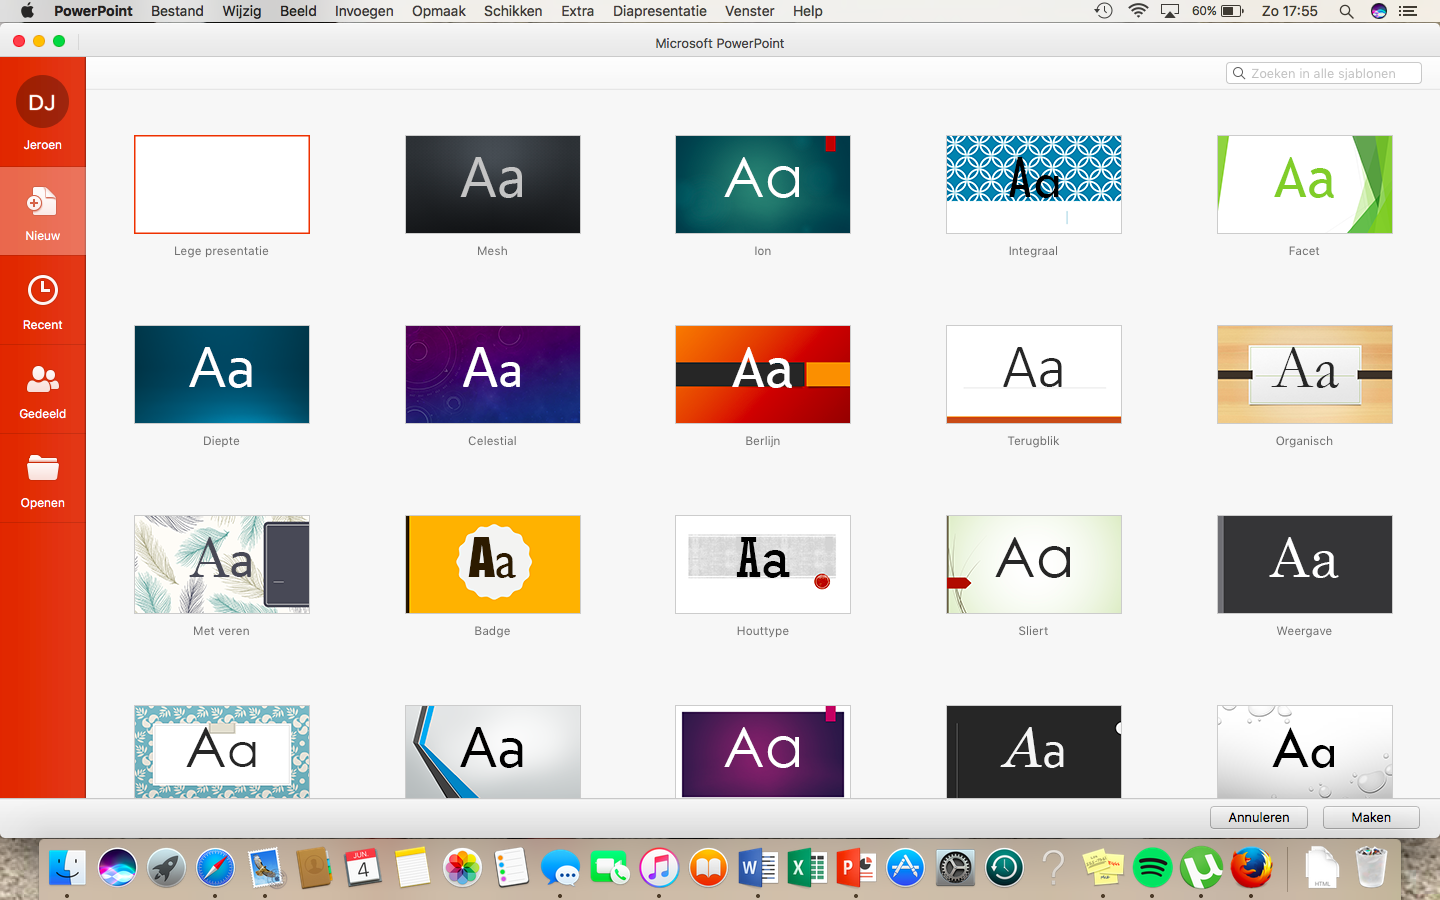Open the FaceTime icon in Dock

point(609,867)
